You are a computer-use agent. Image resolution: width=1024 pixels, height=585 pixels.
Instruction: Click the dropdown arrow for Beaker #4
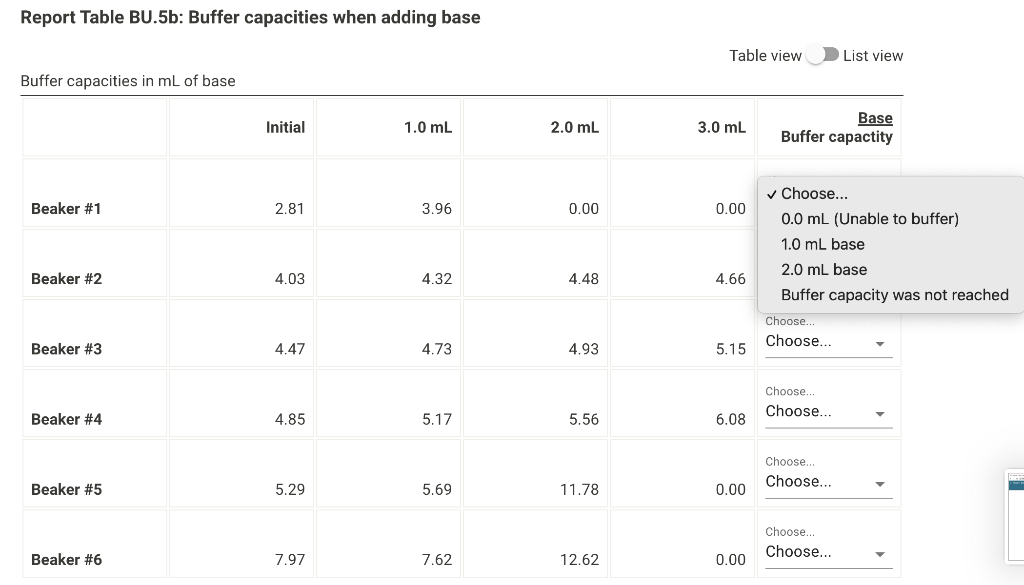pos(880,414)
